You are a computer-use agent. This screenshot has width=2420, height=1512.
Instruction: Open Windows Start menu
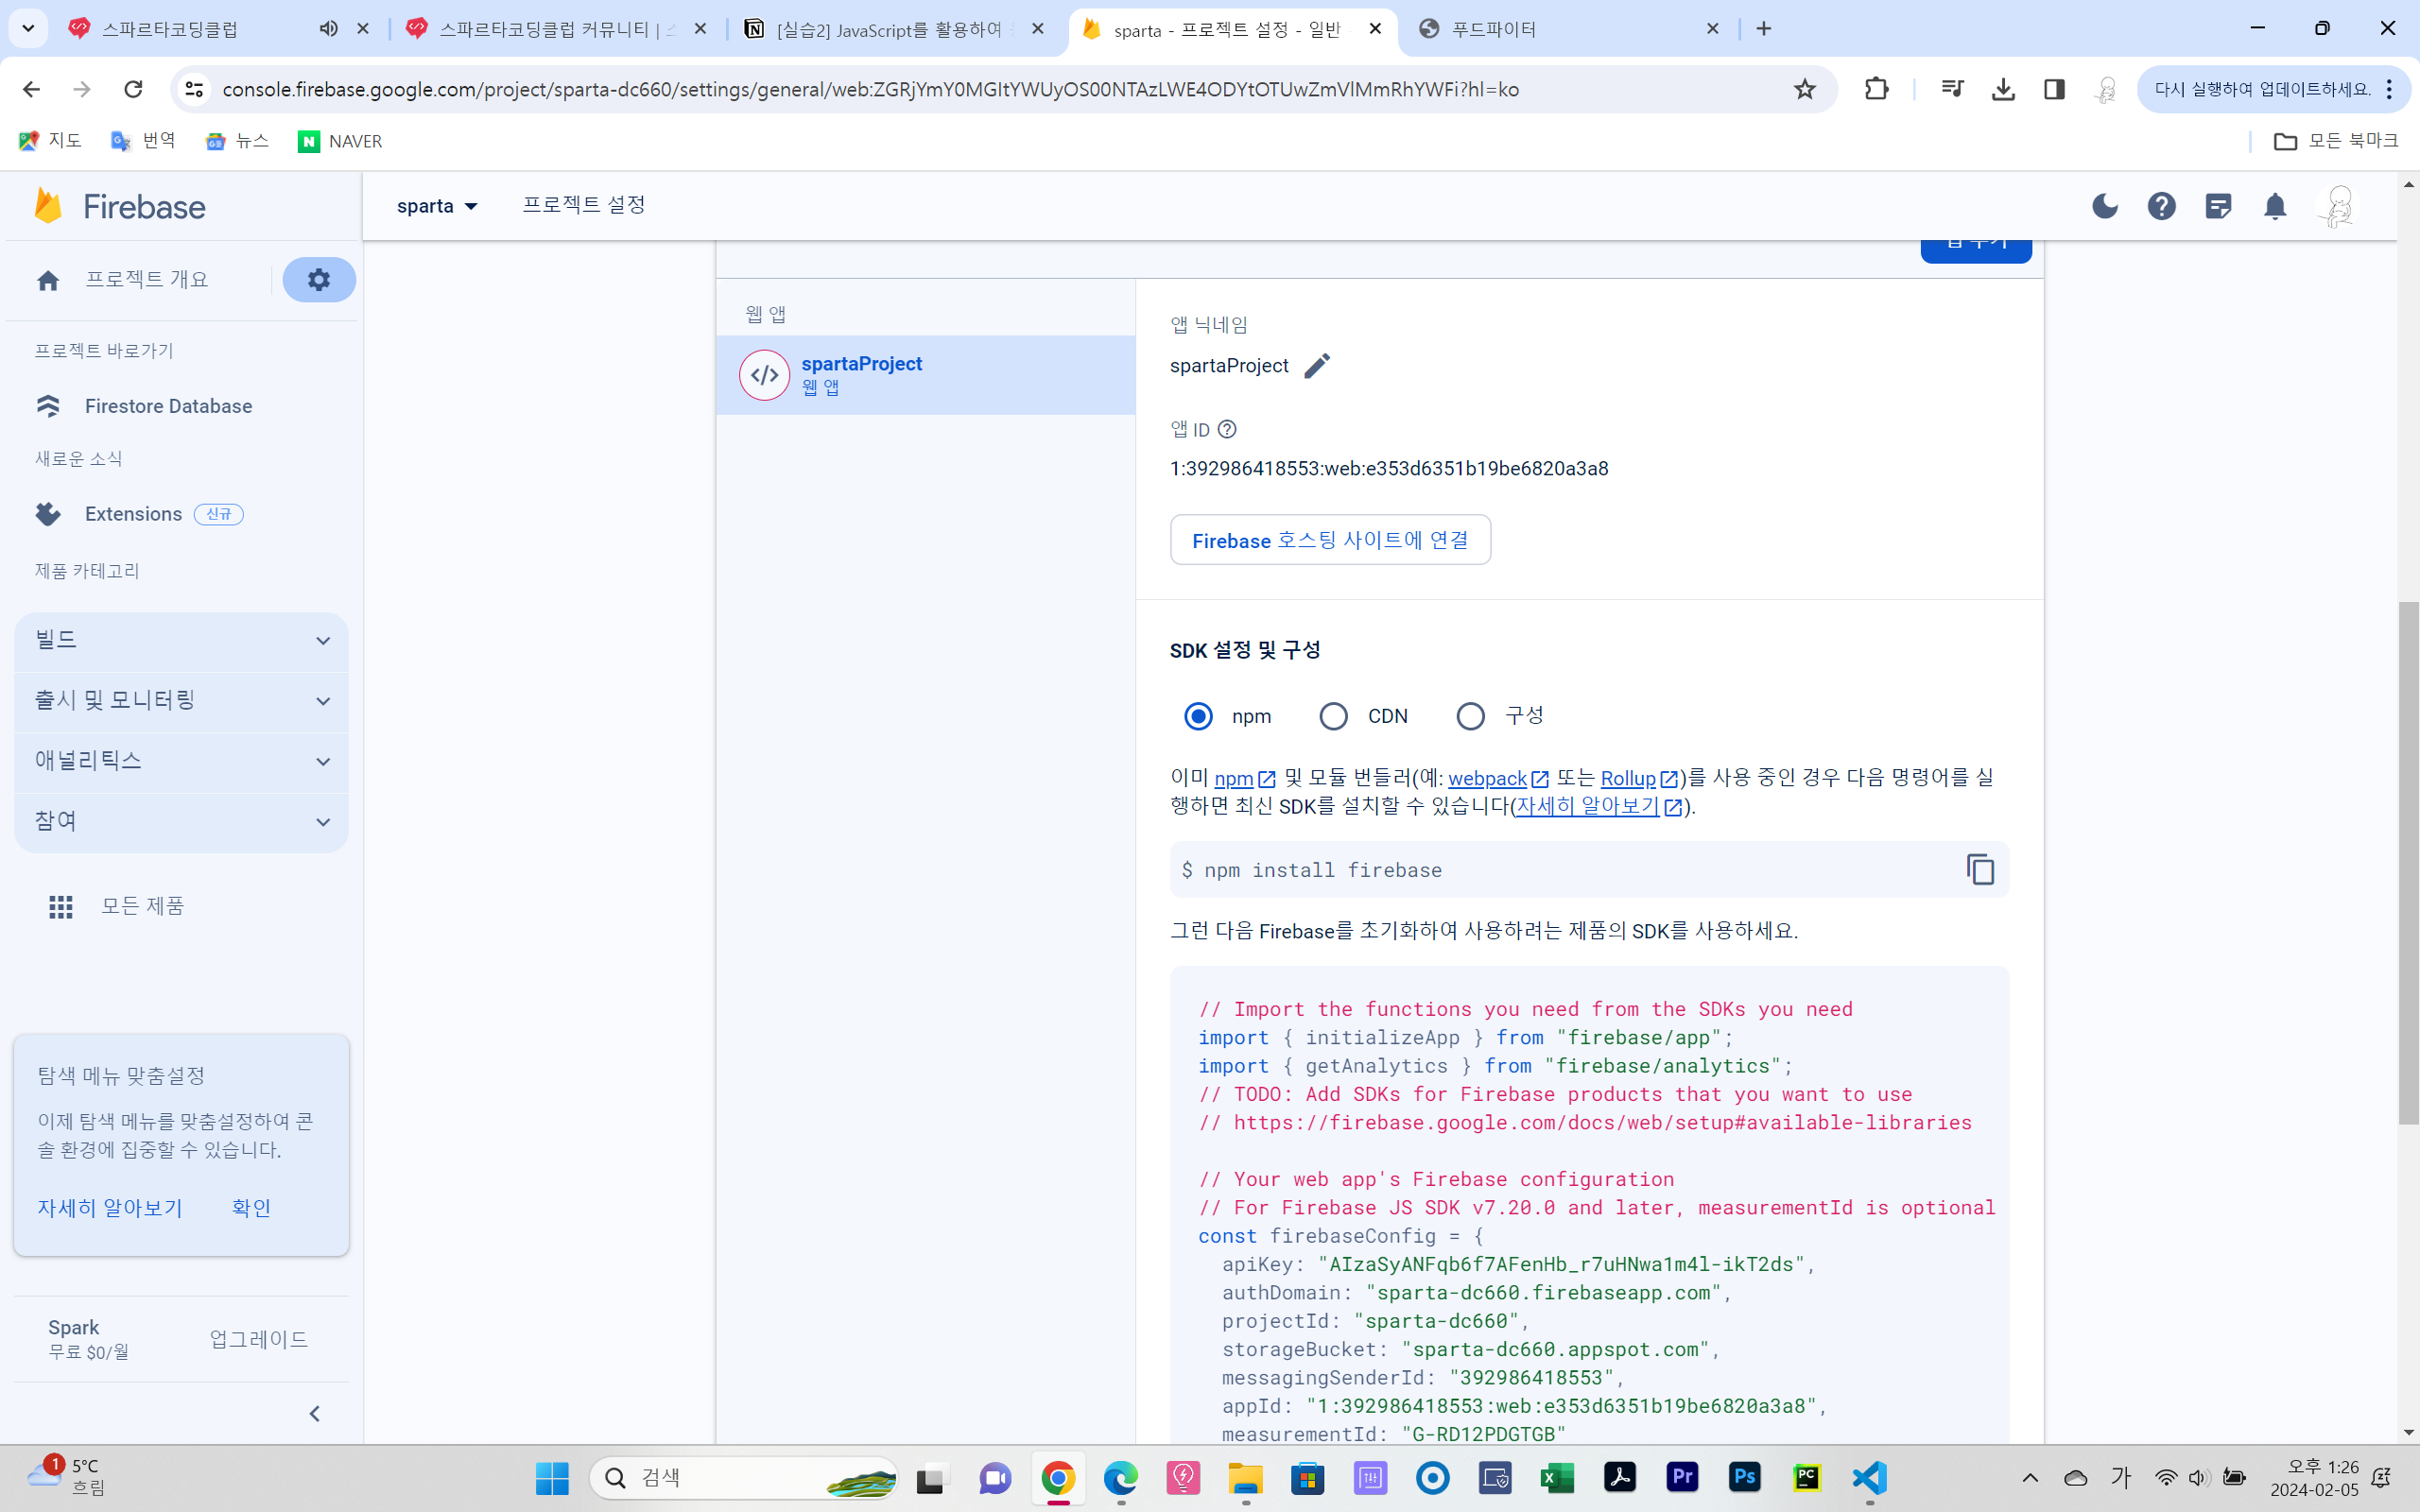pos(552,1478)
